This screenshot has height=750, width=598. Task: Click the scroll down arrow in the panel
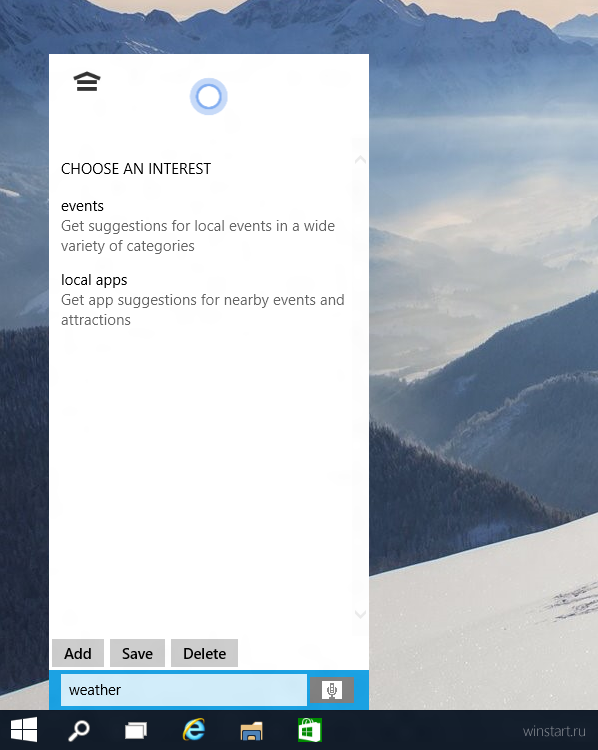click(360, 614)
